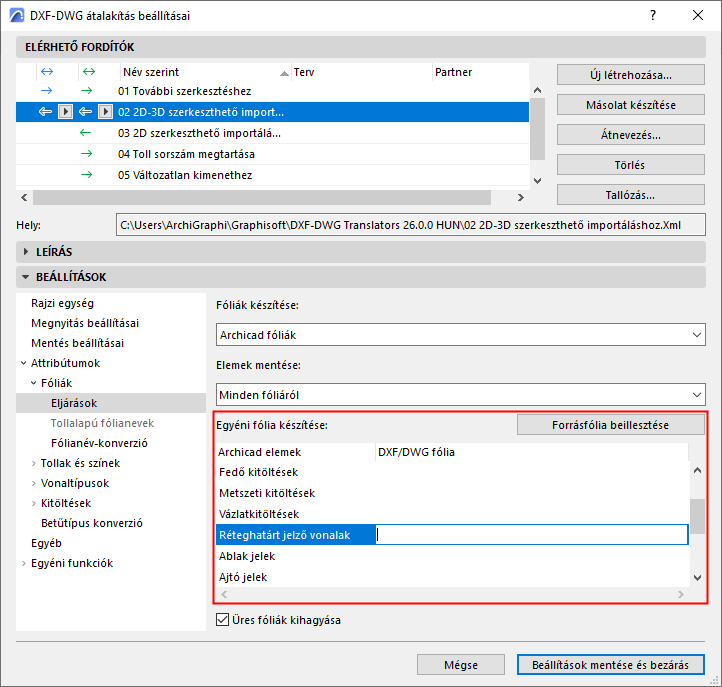722x687 pixels.
Task: Click the blue bidirectional arrow column header
Action: coord(47,71)
